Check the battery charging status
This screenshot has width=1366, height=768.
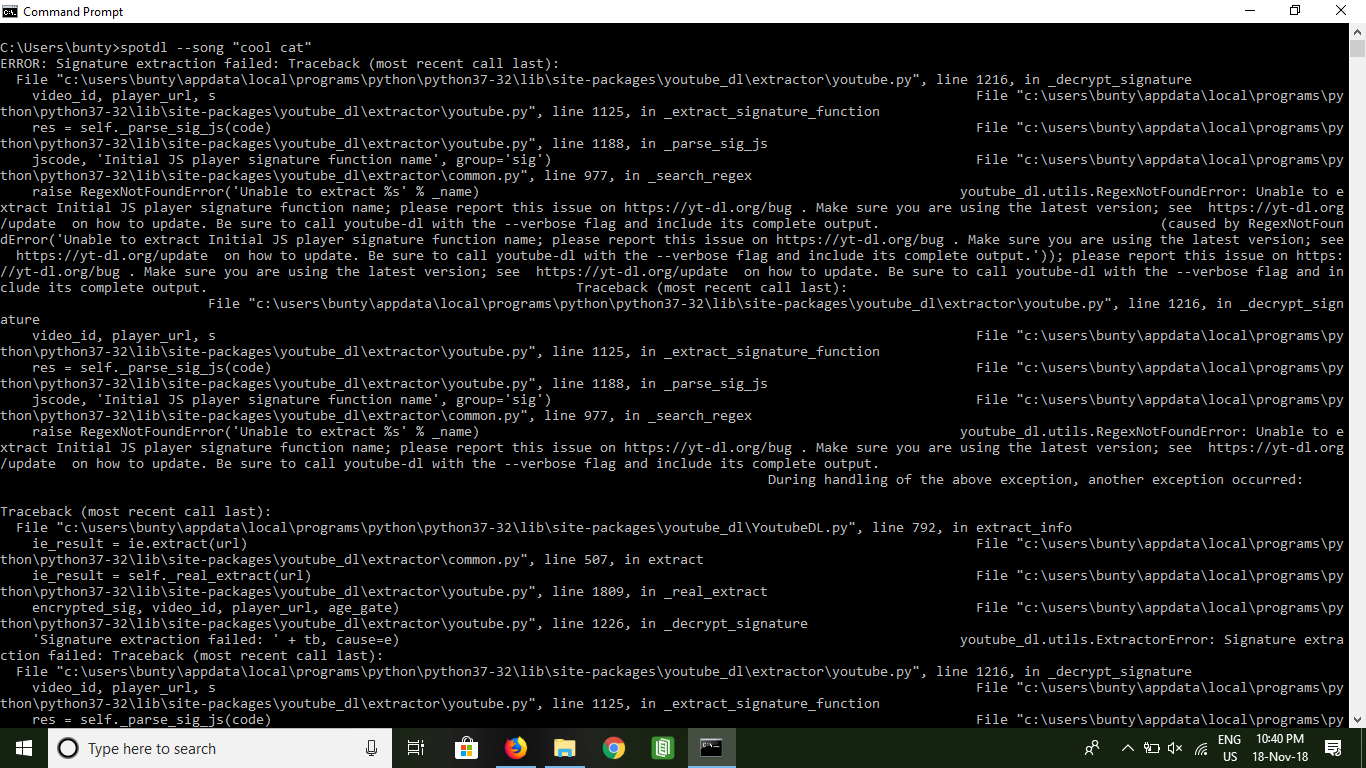[x=1151, y=748]
